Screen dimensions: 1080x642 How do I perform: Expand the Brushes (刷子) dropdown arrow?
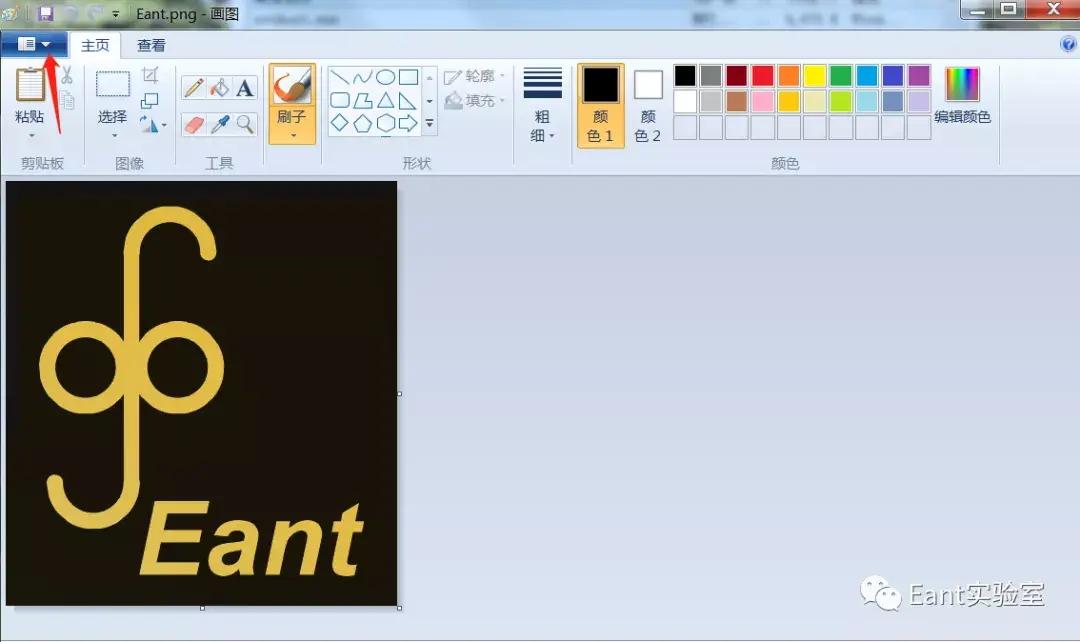tap(293, 136)
